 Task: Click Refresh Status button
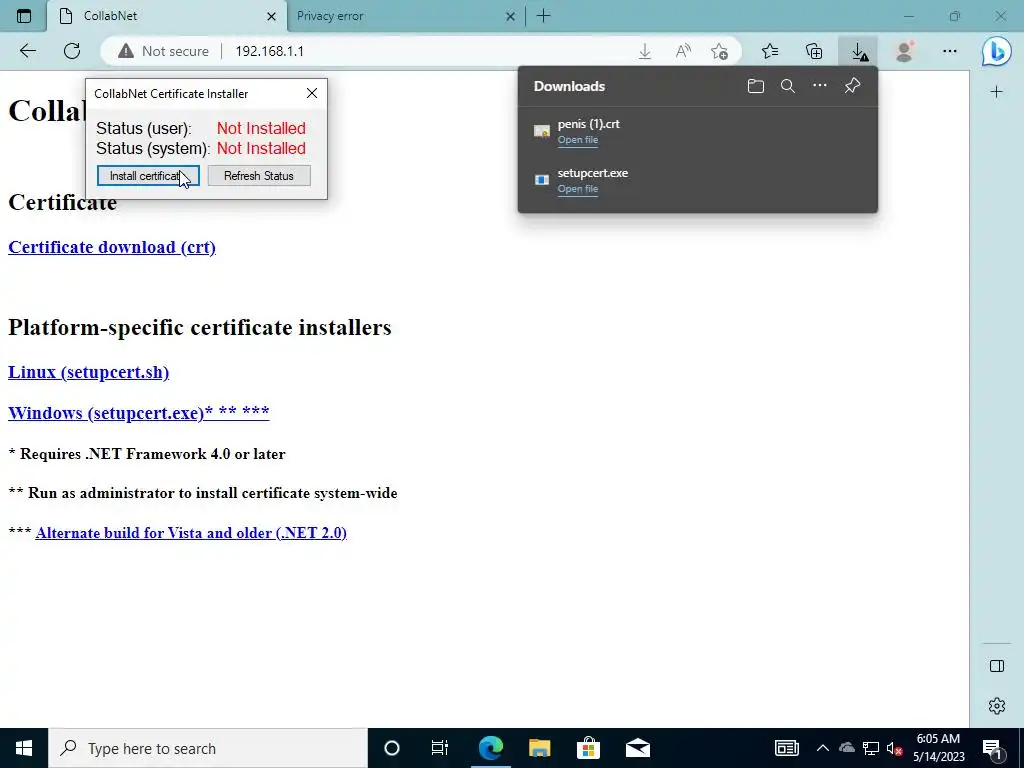click(x=259, y=176)
